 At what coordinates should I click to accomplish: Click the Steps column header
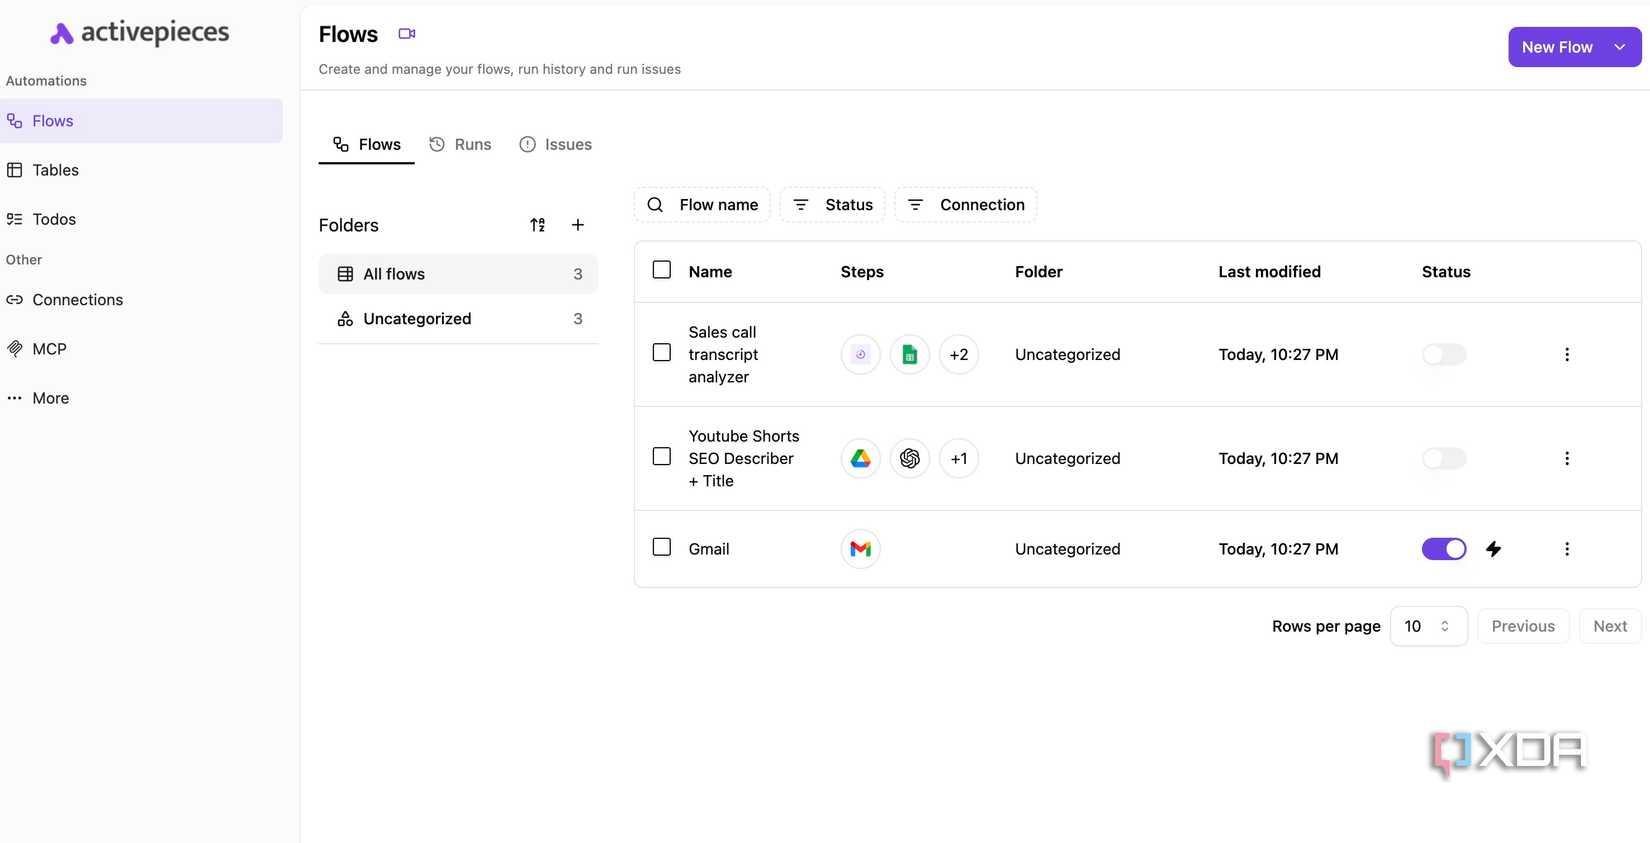tap(862, 272)
